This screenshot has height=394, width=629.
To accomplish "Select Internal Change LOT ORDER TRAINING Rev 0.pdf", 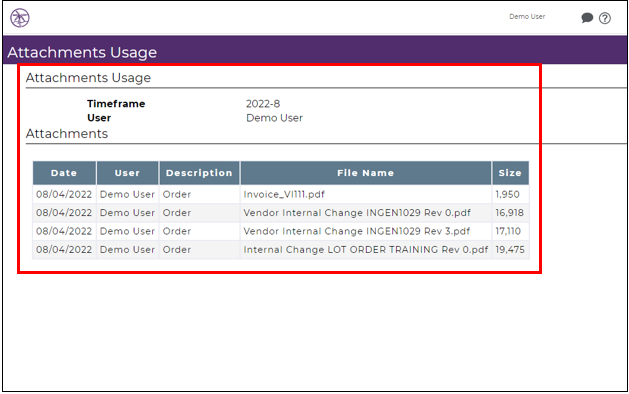I will pos(365,250).
